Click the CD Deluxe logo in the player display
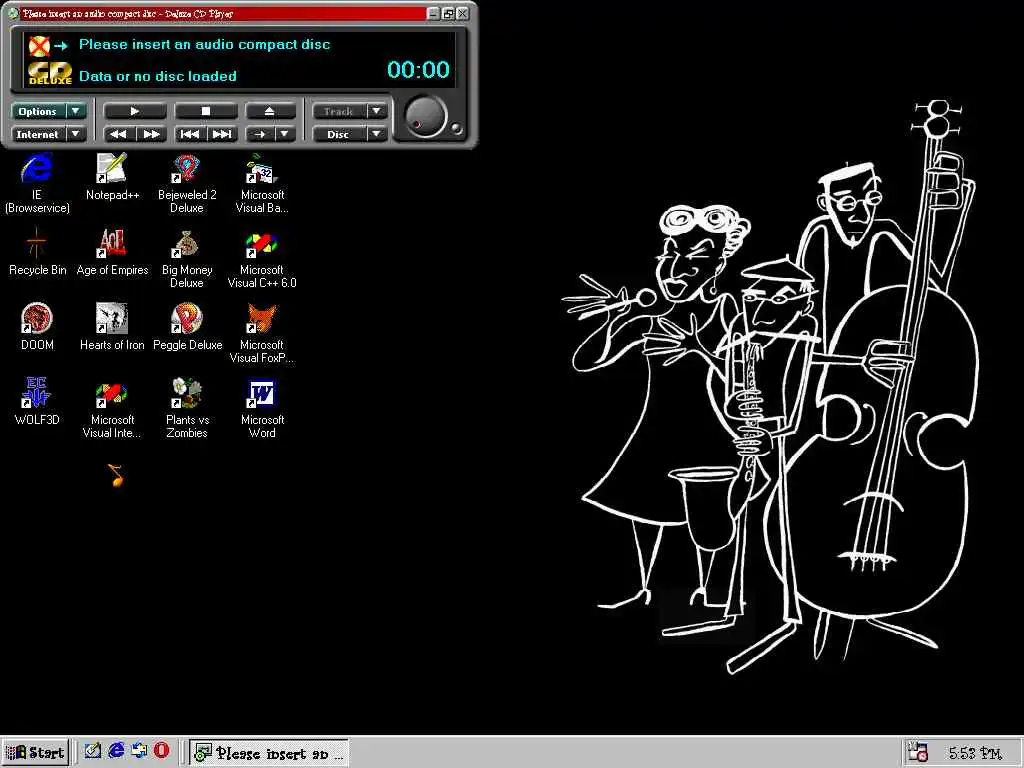The width and height of the screenshot is (1024, 768). [50, 73]
